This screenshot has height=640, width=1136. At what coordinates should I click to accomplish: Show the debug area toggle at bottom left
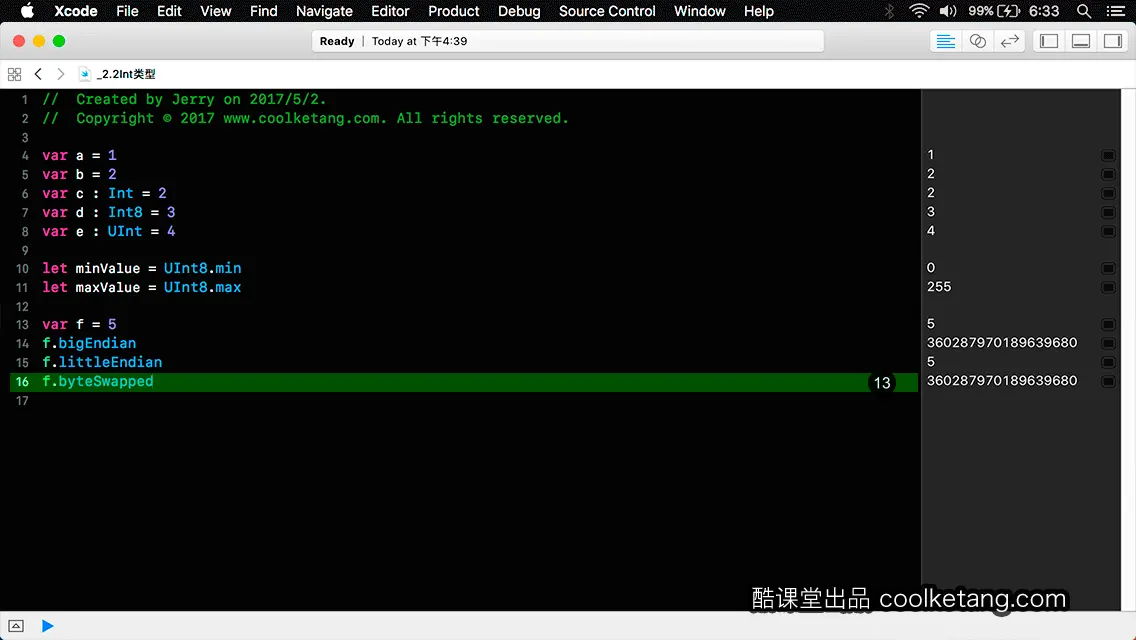coord(16,626)
